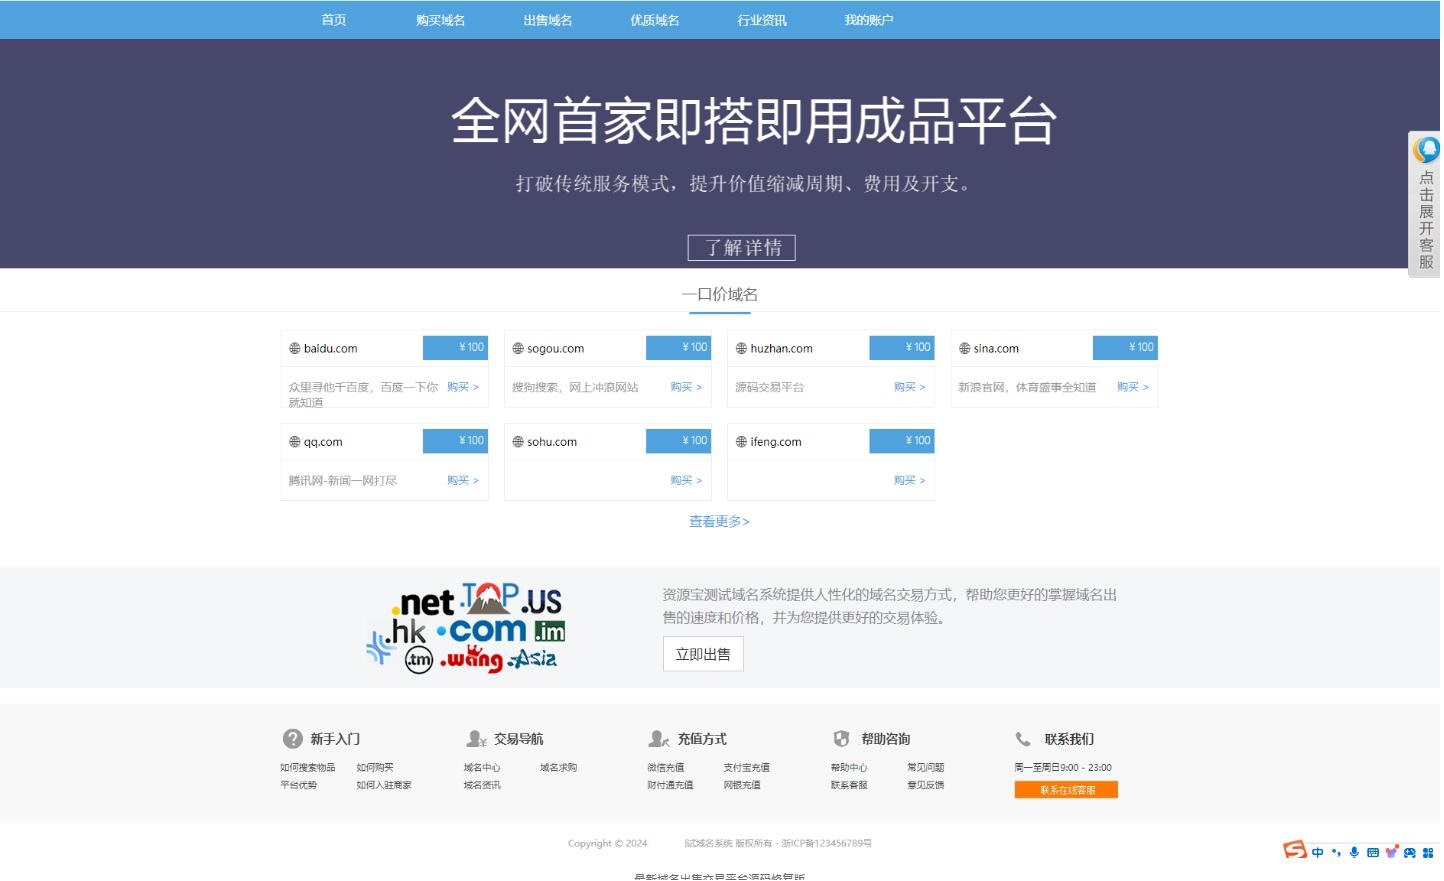Toggle punctuation mode in the Sogou bar
The height and width of the screenshot is (881, 1444).
(x=1336, y=852)
